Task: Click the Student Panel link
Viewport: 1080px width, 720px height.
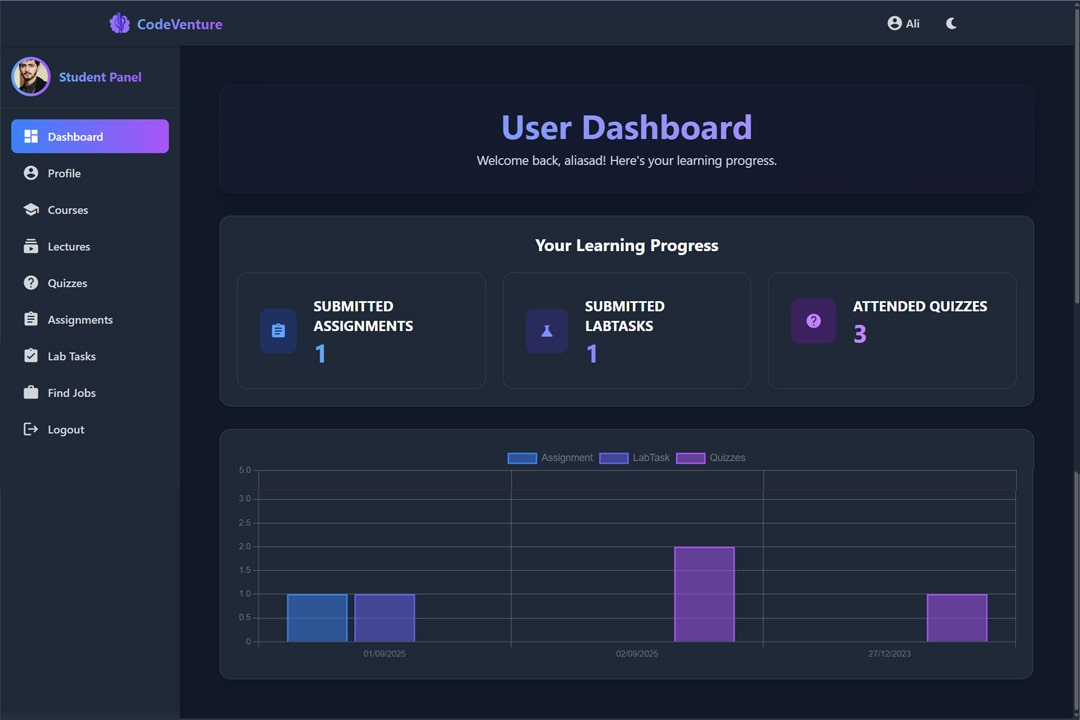Action: pos(100,76)
